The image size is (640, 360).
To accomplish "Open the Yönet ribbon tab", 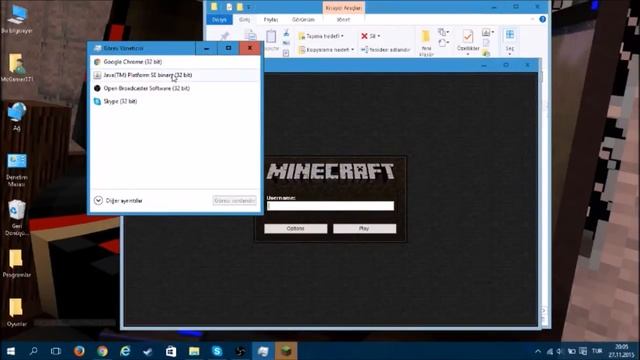I will point(343,20).
